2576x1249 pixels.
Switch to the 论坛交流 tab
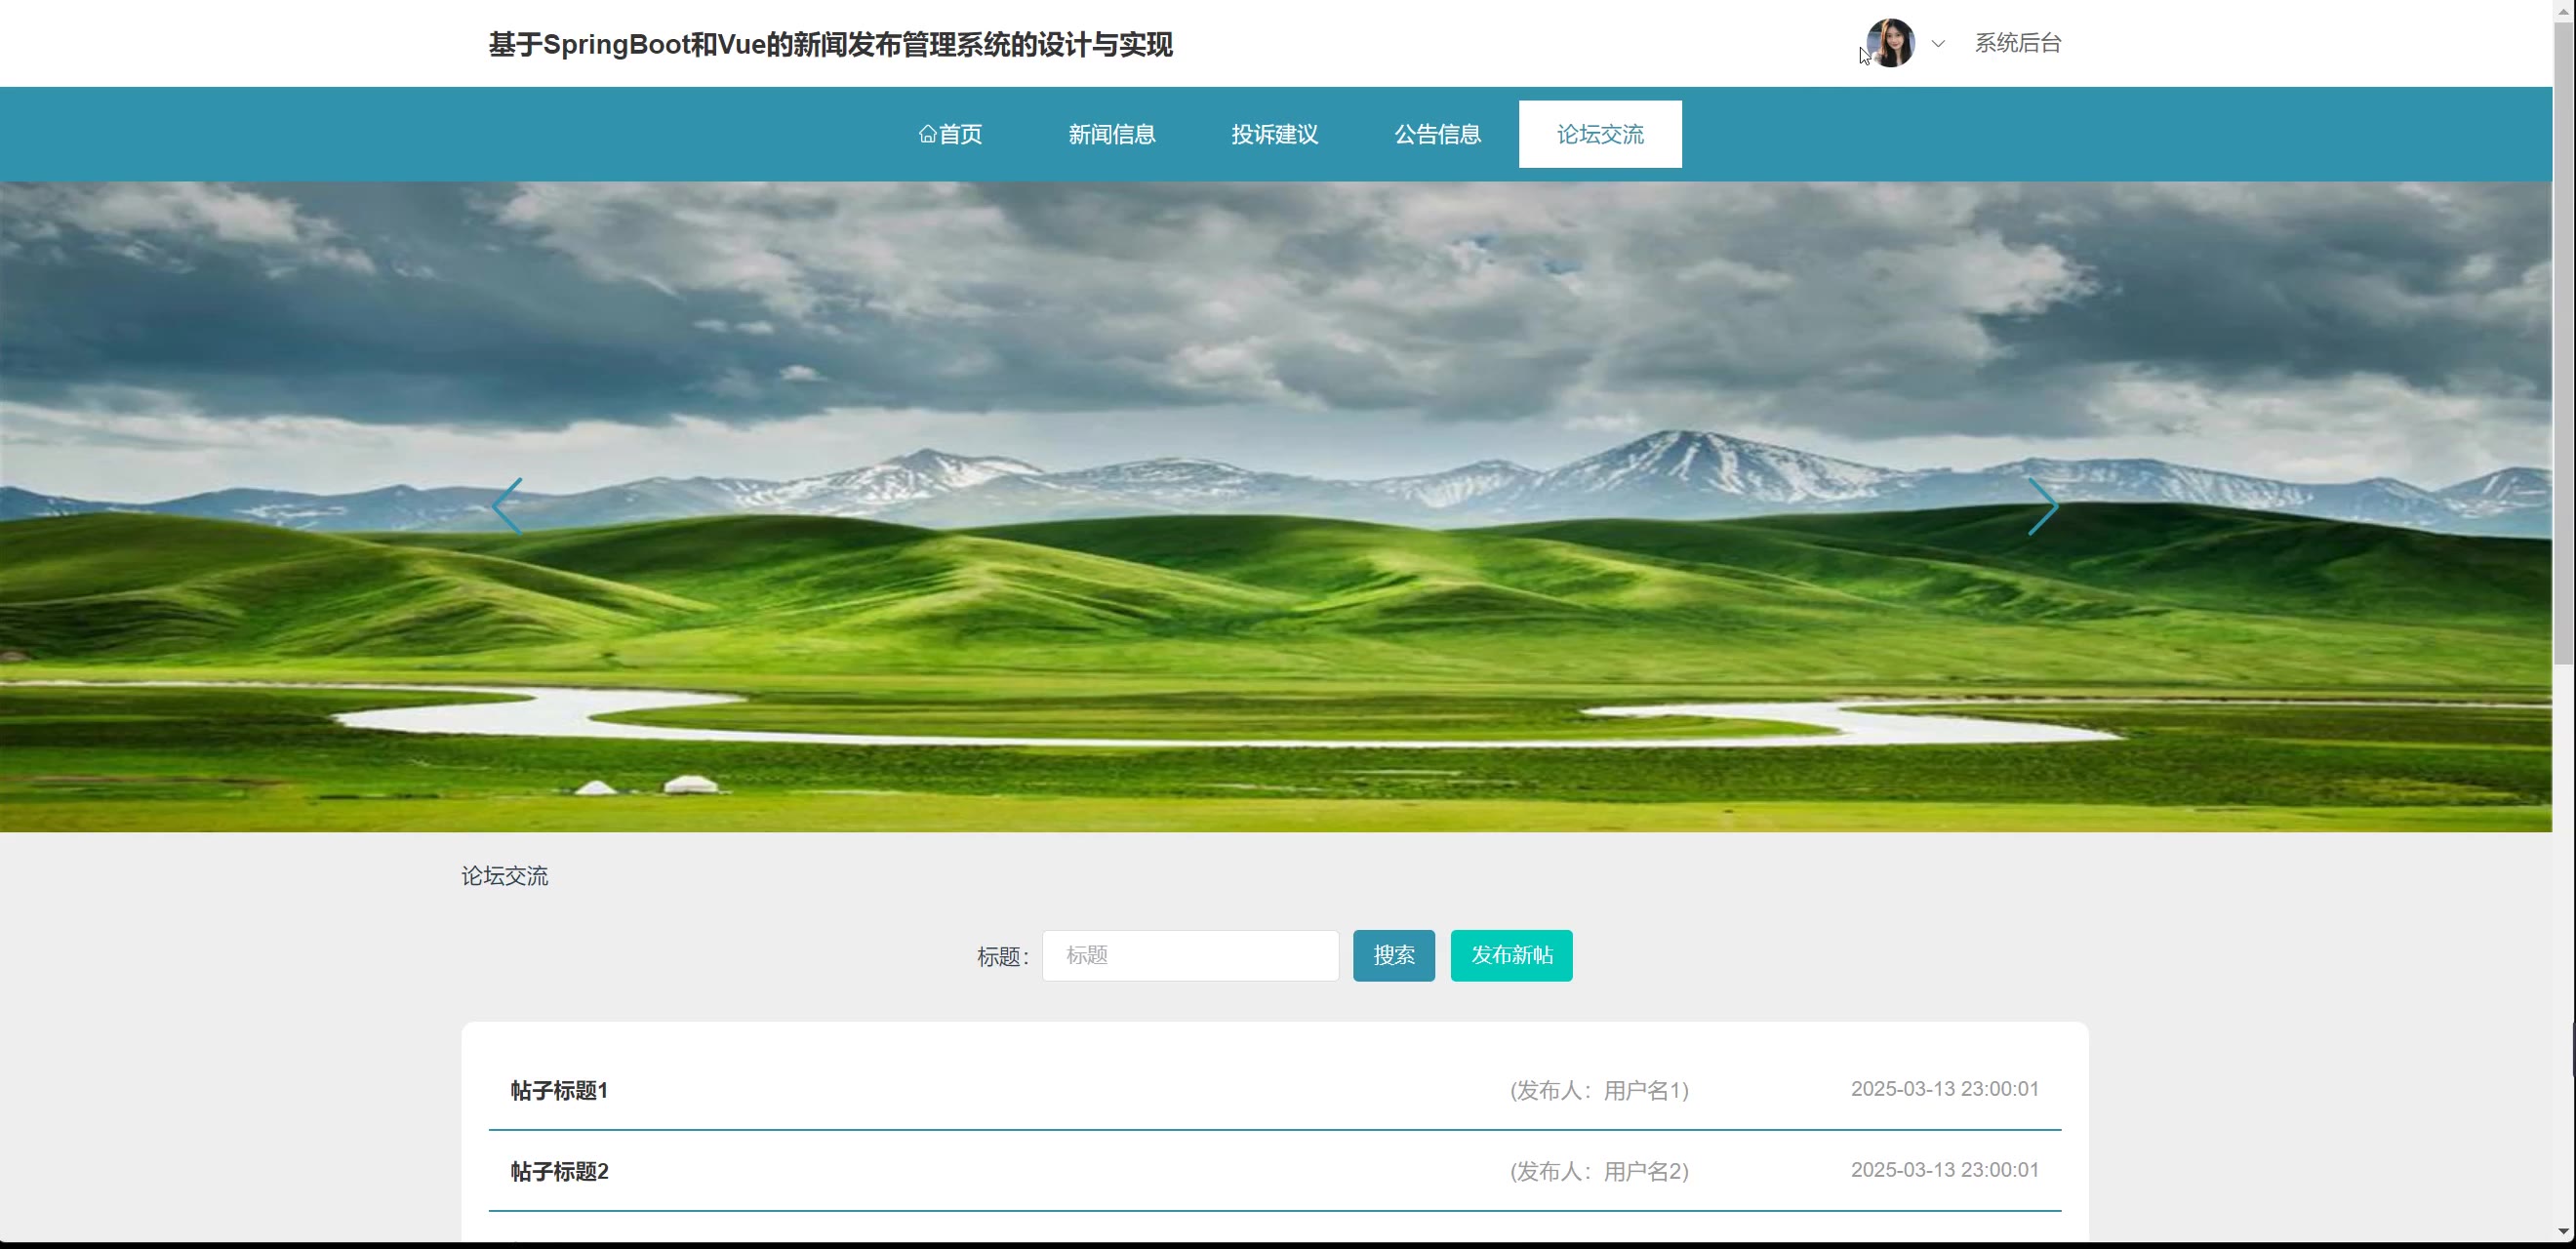point(1599,134)
